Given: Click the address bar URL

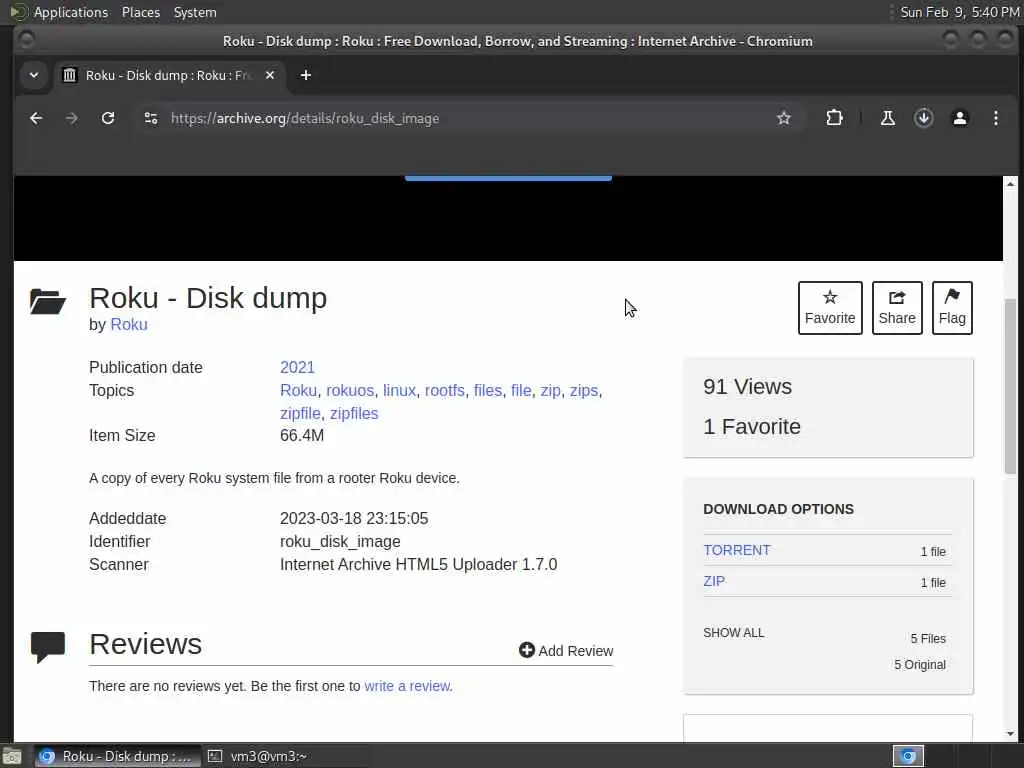Looking at the screenshot, I should (x=305, y=118).
